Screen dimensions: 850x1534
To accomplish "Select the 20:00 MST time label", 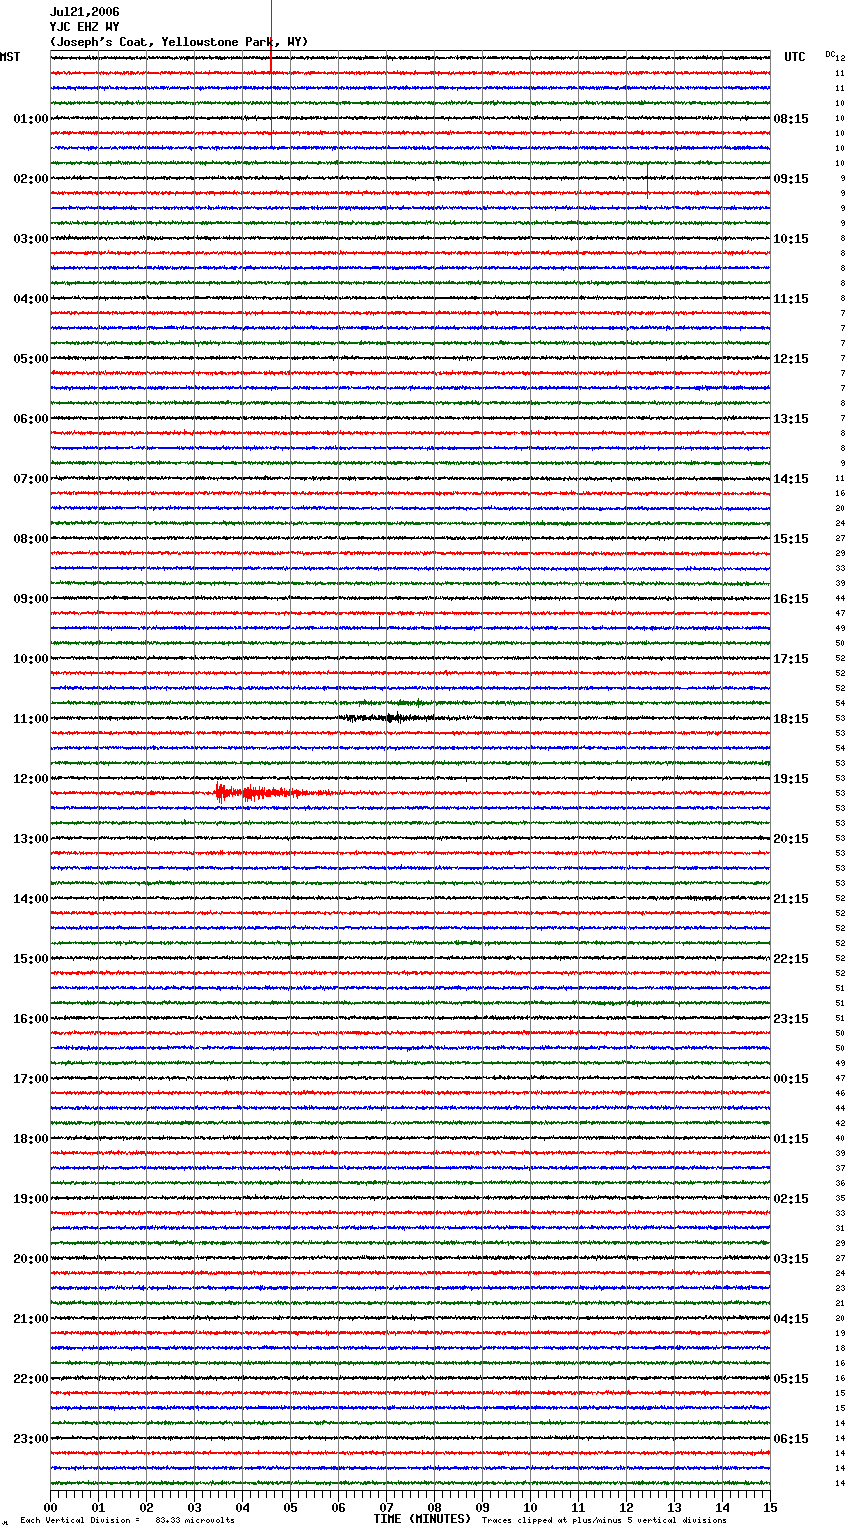I will (x=31, y=1259).
